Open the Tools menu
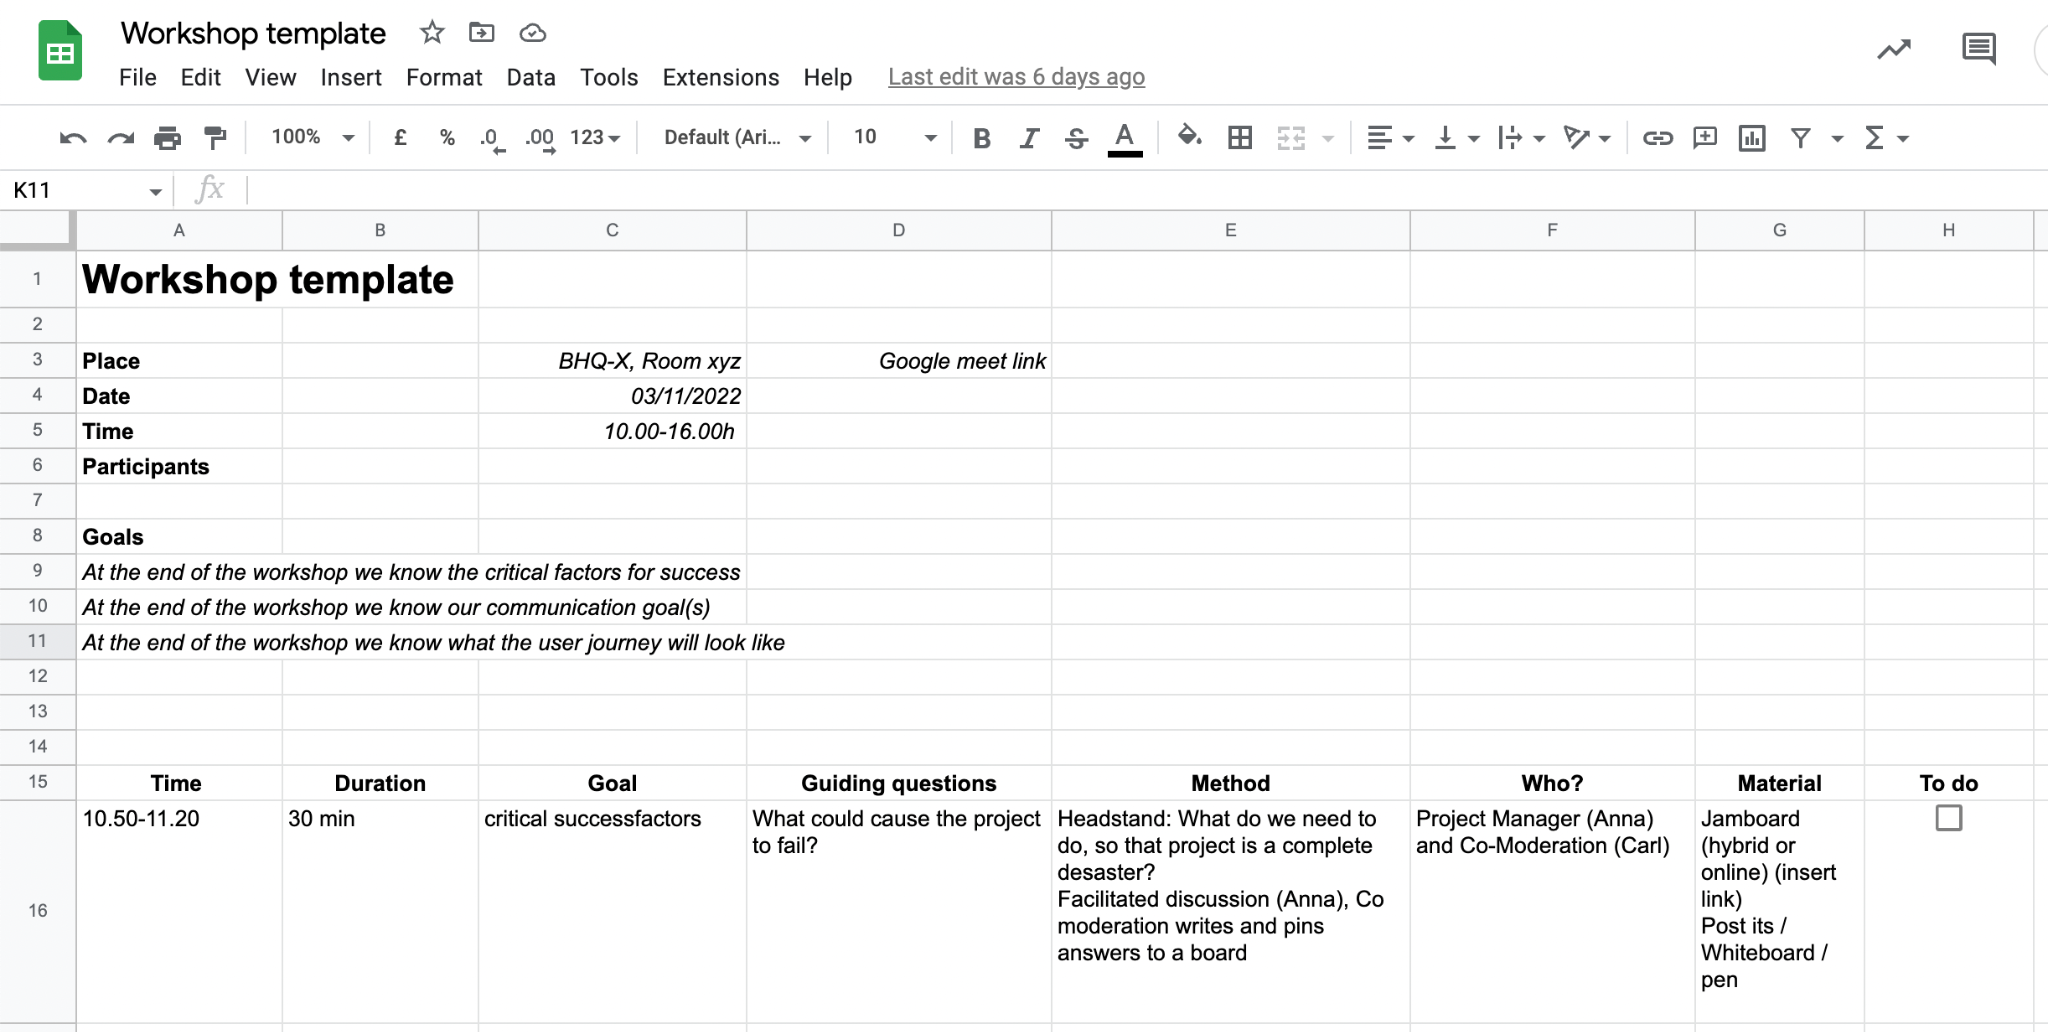 609,77
